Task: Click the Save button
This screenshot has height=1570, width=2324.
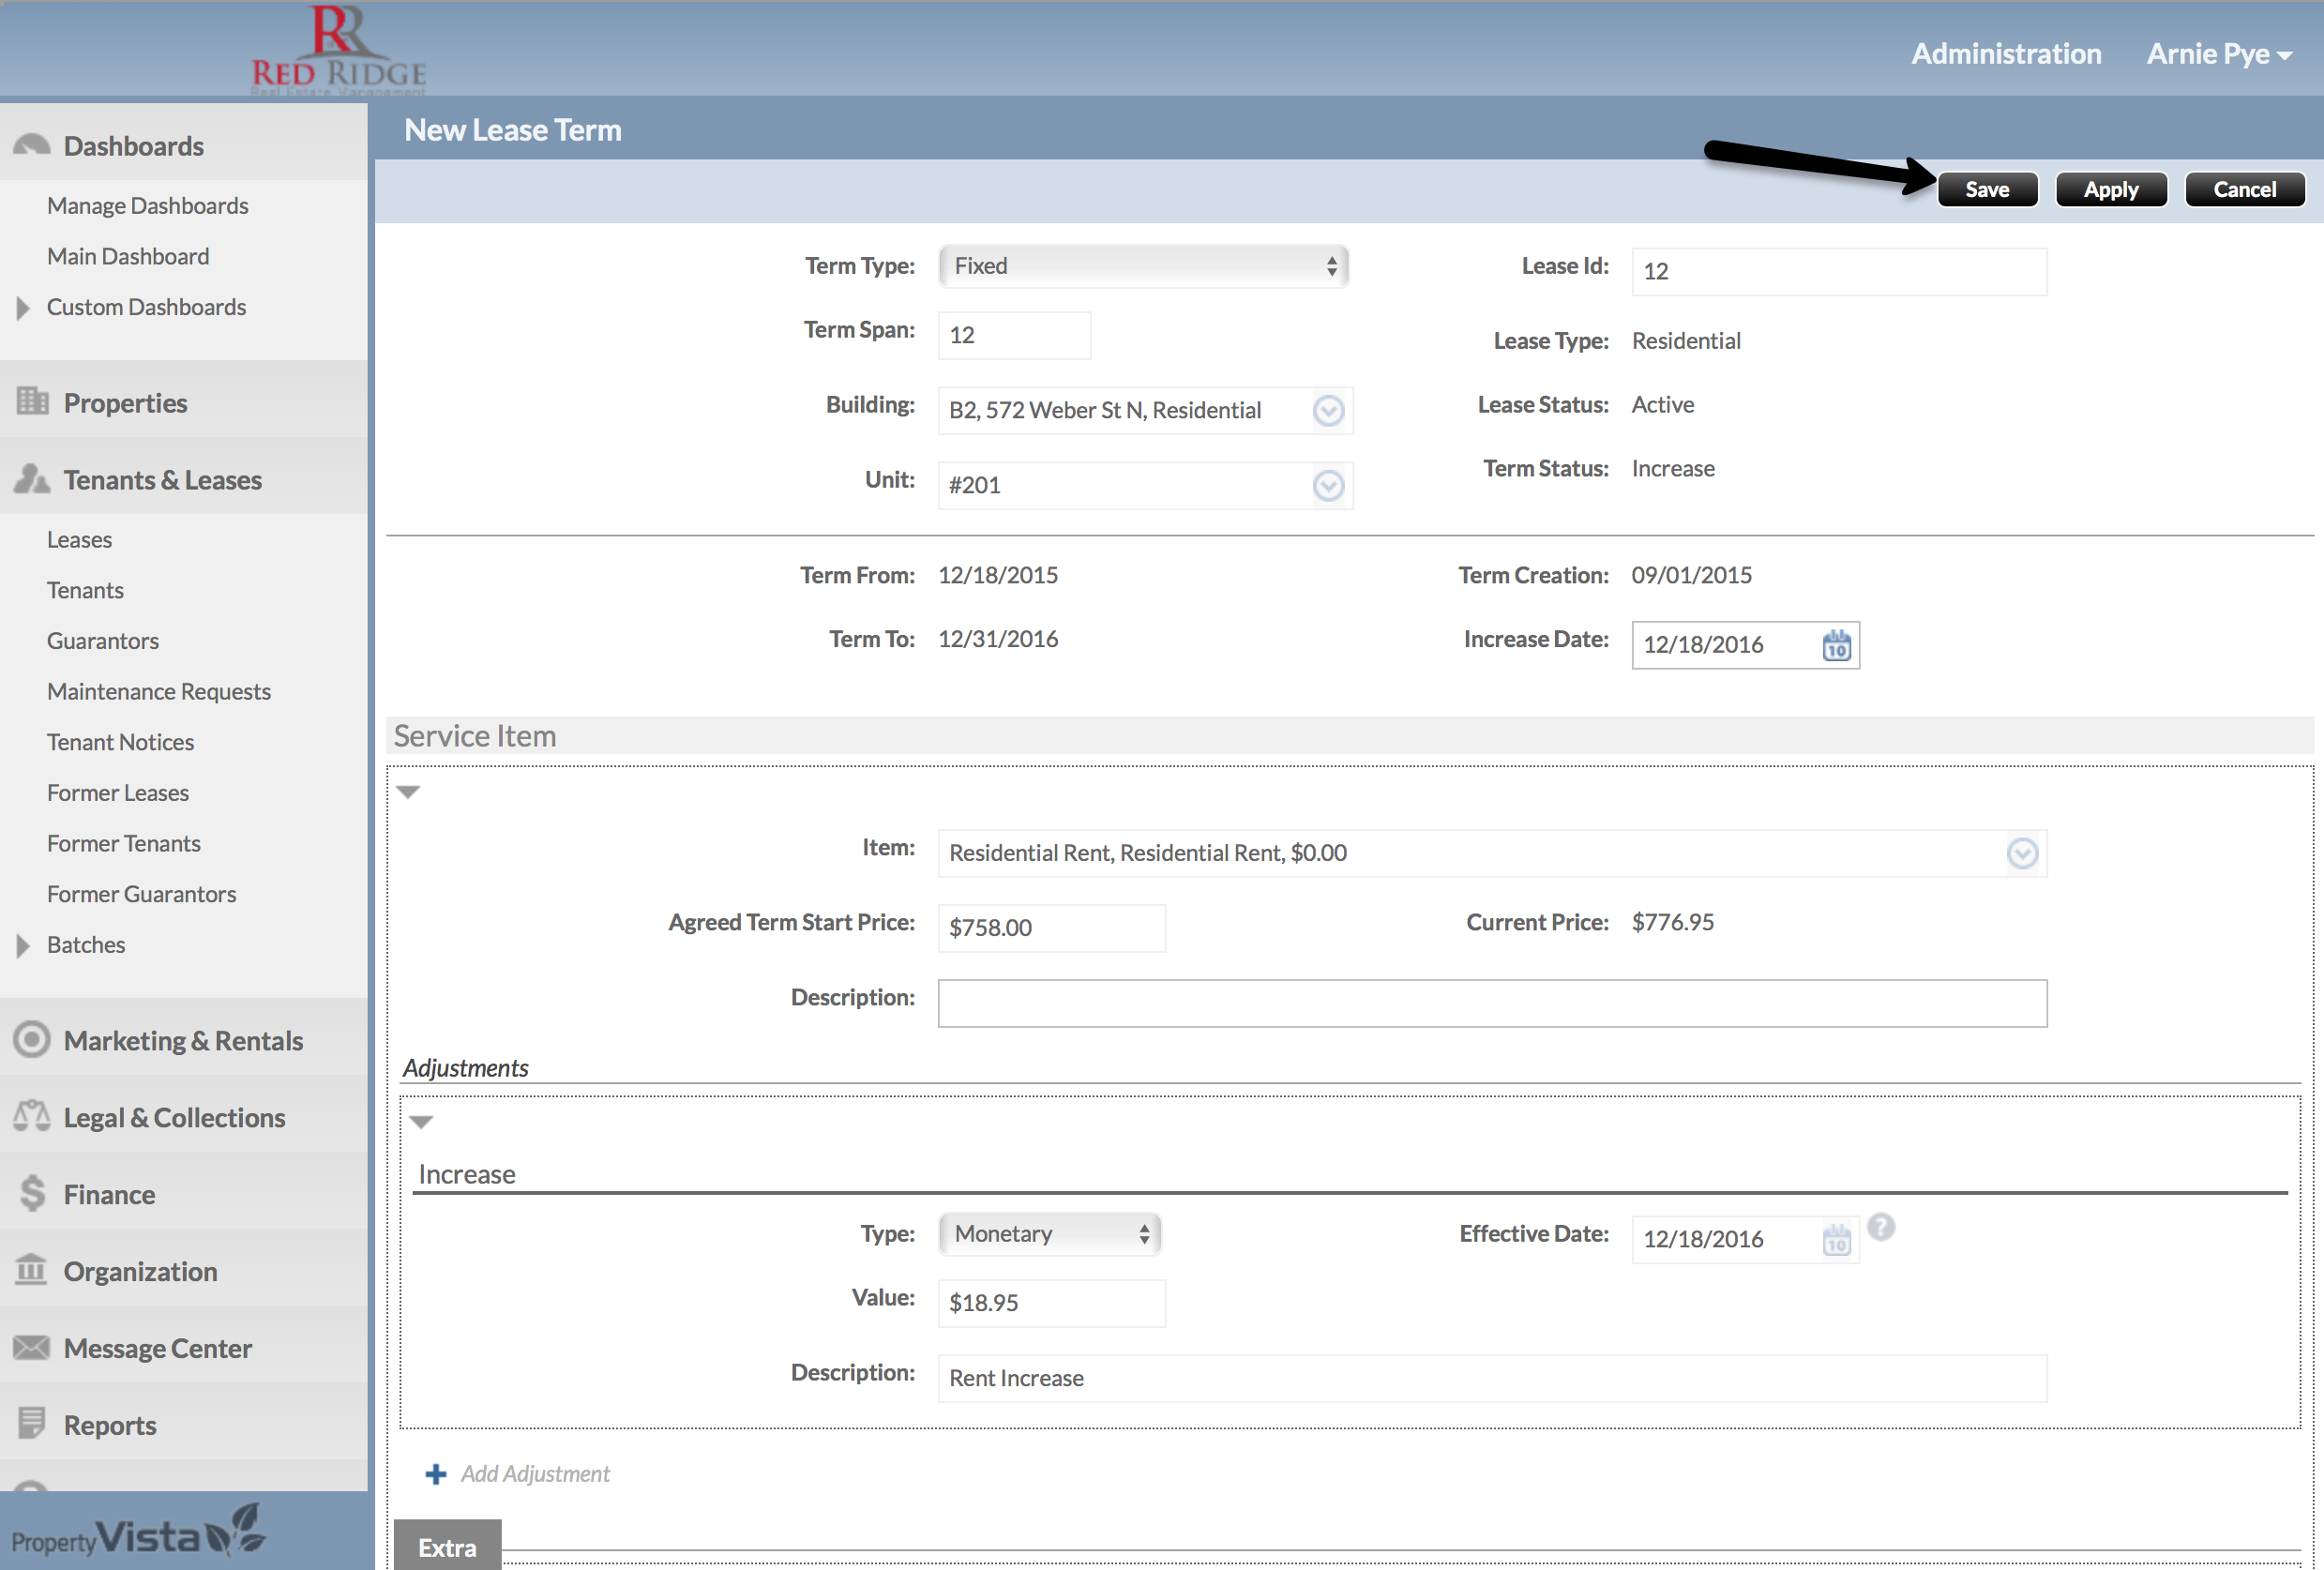Action: tap(1986, 190)
